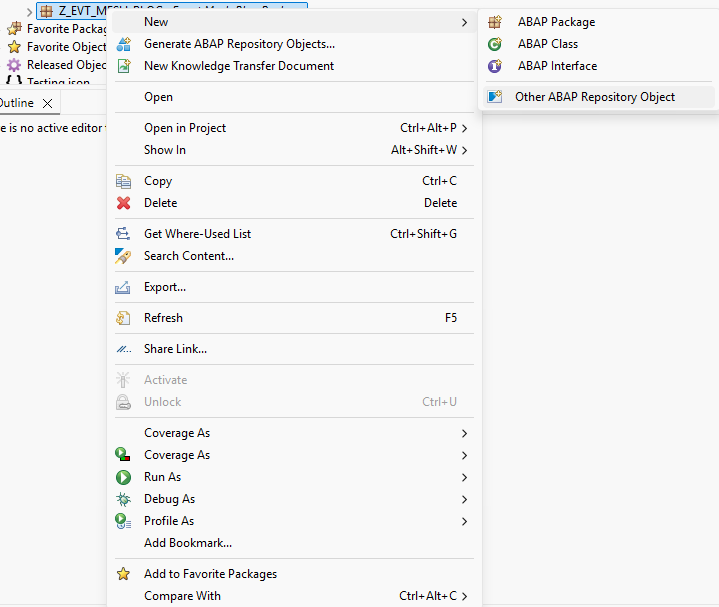Viewport: 719px width, 607px height.
Task: Expand the Show In submenu arrow
Action: [x=465, y=150]
